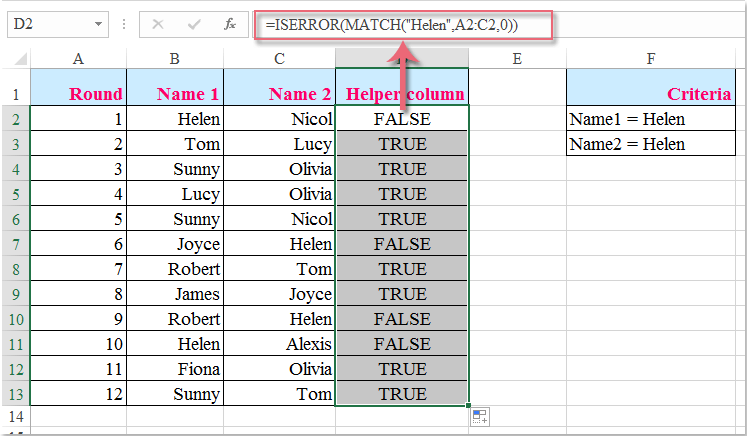Select column F header
This screenshot has width=747, height=436.
(651, 59)
